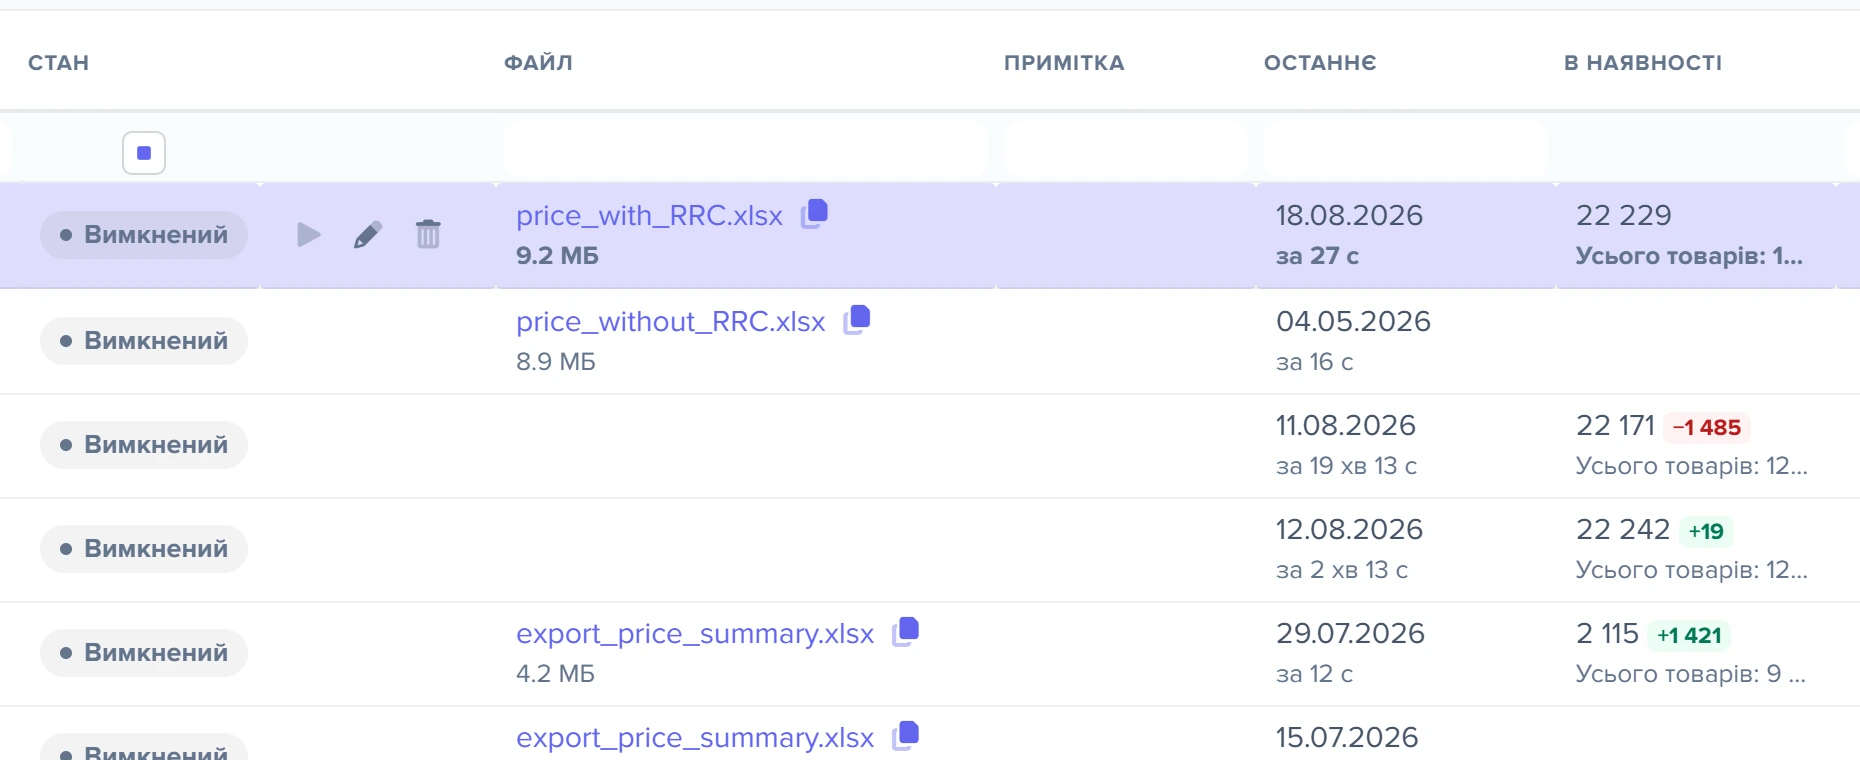Click the ПРИМІТКА filter input field
The image size is (1860, 760).
click(x=1126, y=150)
